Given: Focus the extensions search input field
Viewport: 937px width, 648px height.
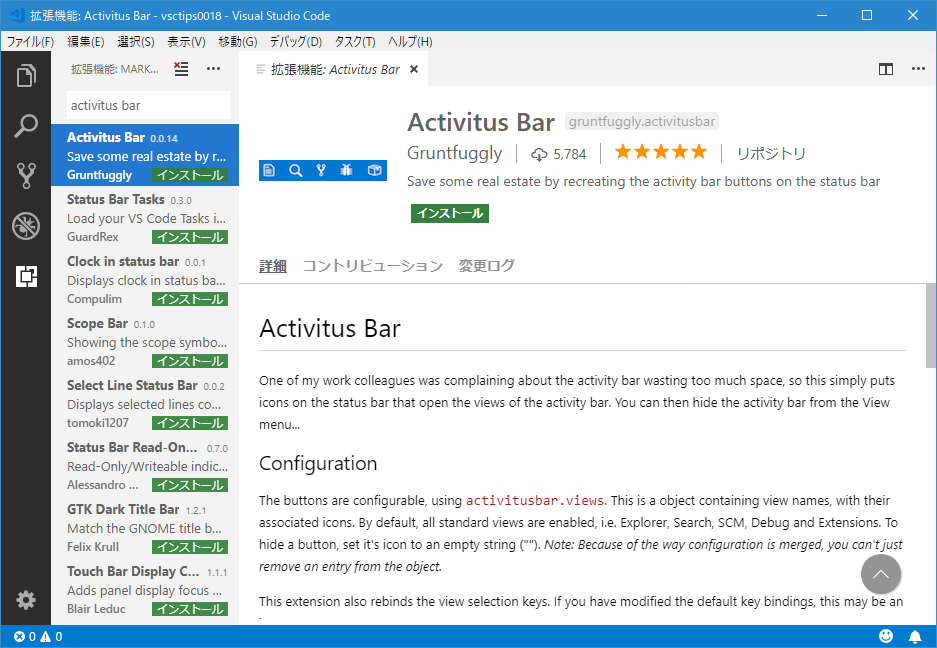Looking at the screenshot, I should [148, 105].
